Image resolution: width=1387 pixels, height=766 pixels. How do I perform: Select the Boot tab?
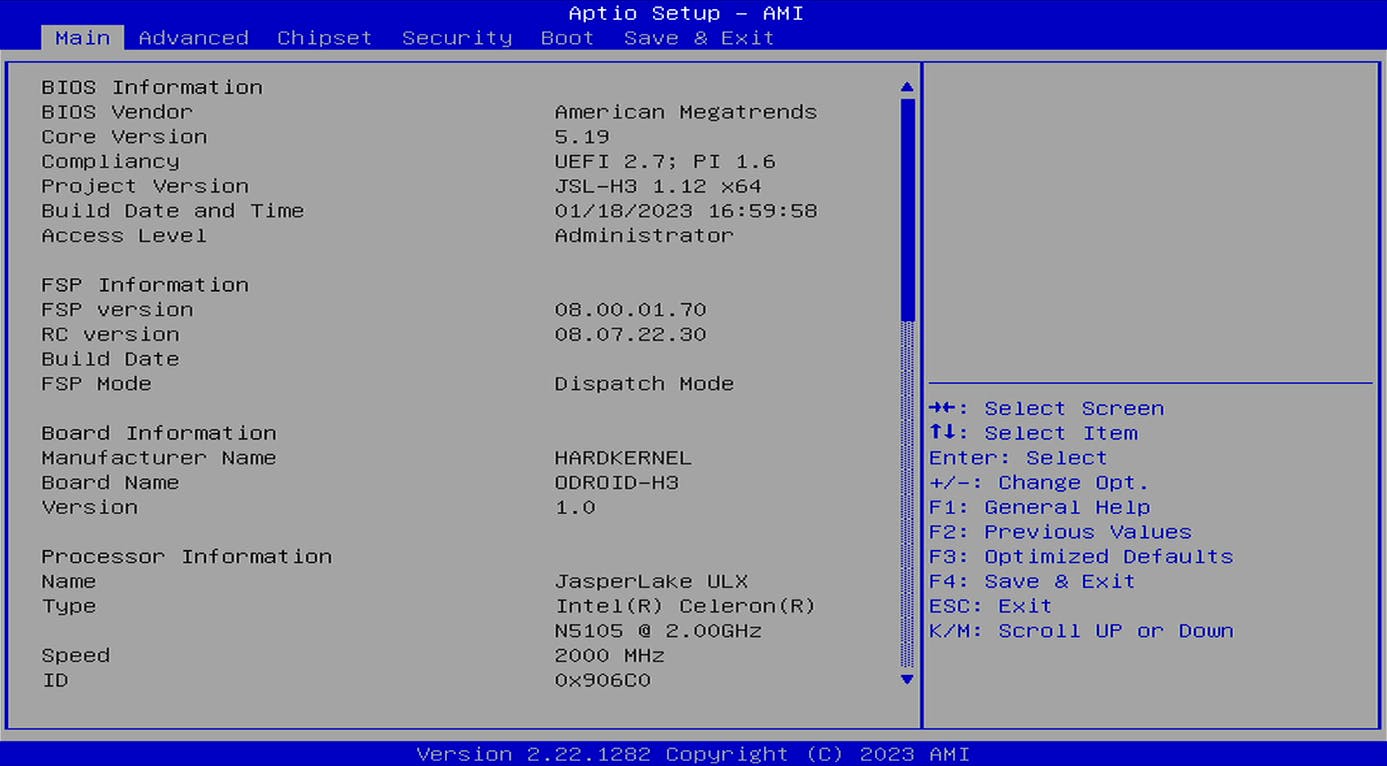click(567, 38)
